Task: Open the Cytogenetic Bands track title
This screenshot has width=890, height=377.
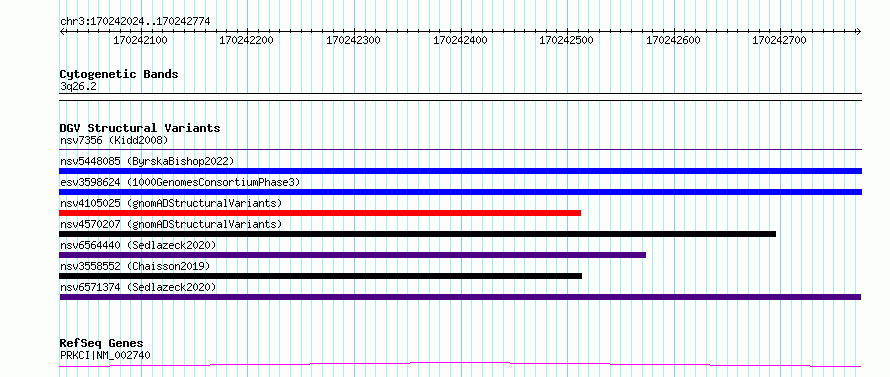Action: (x=119, y=74)
